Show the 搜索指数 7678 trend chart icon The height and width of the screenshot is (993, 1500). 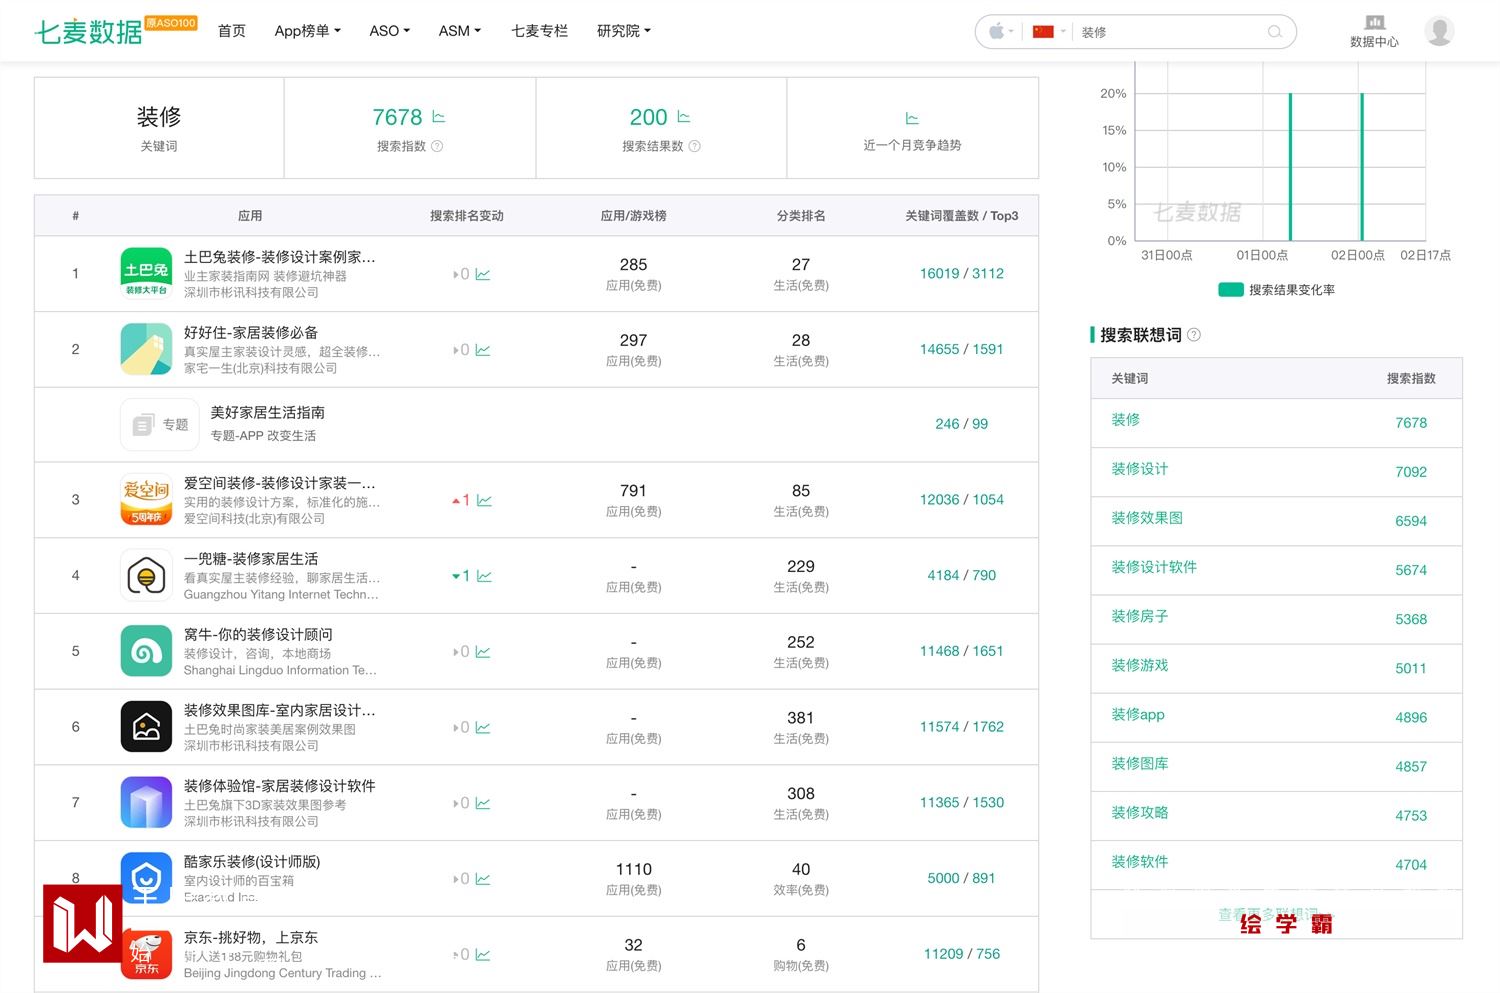pos(438,117)
